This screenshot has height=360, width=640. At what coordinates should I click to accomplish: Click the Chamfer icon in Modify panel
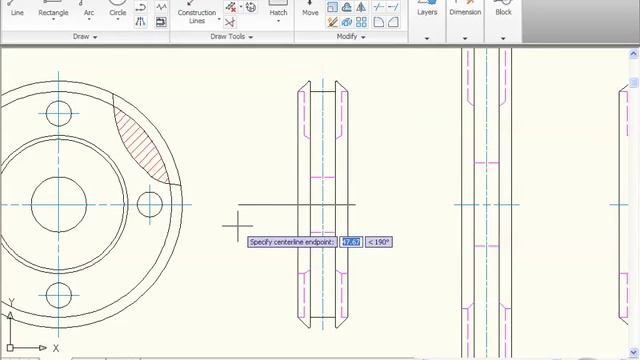coord(393,22)
